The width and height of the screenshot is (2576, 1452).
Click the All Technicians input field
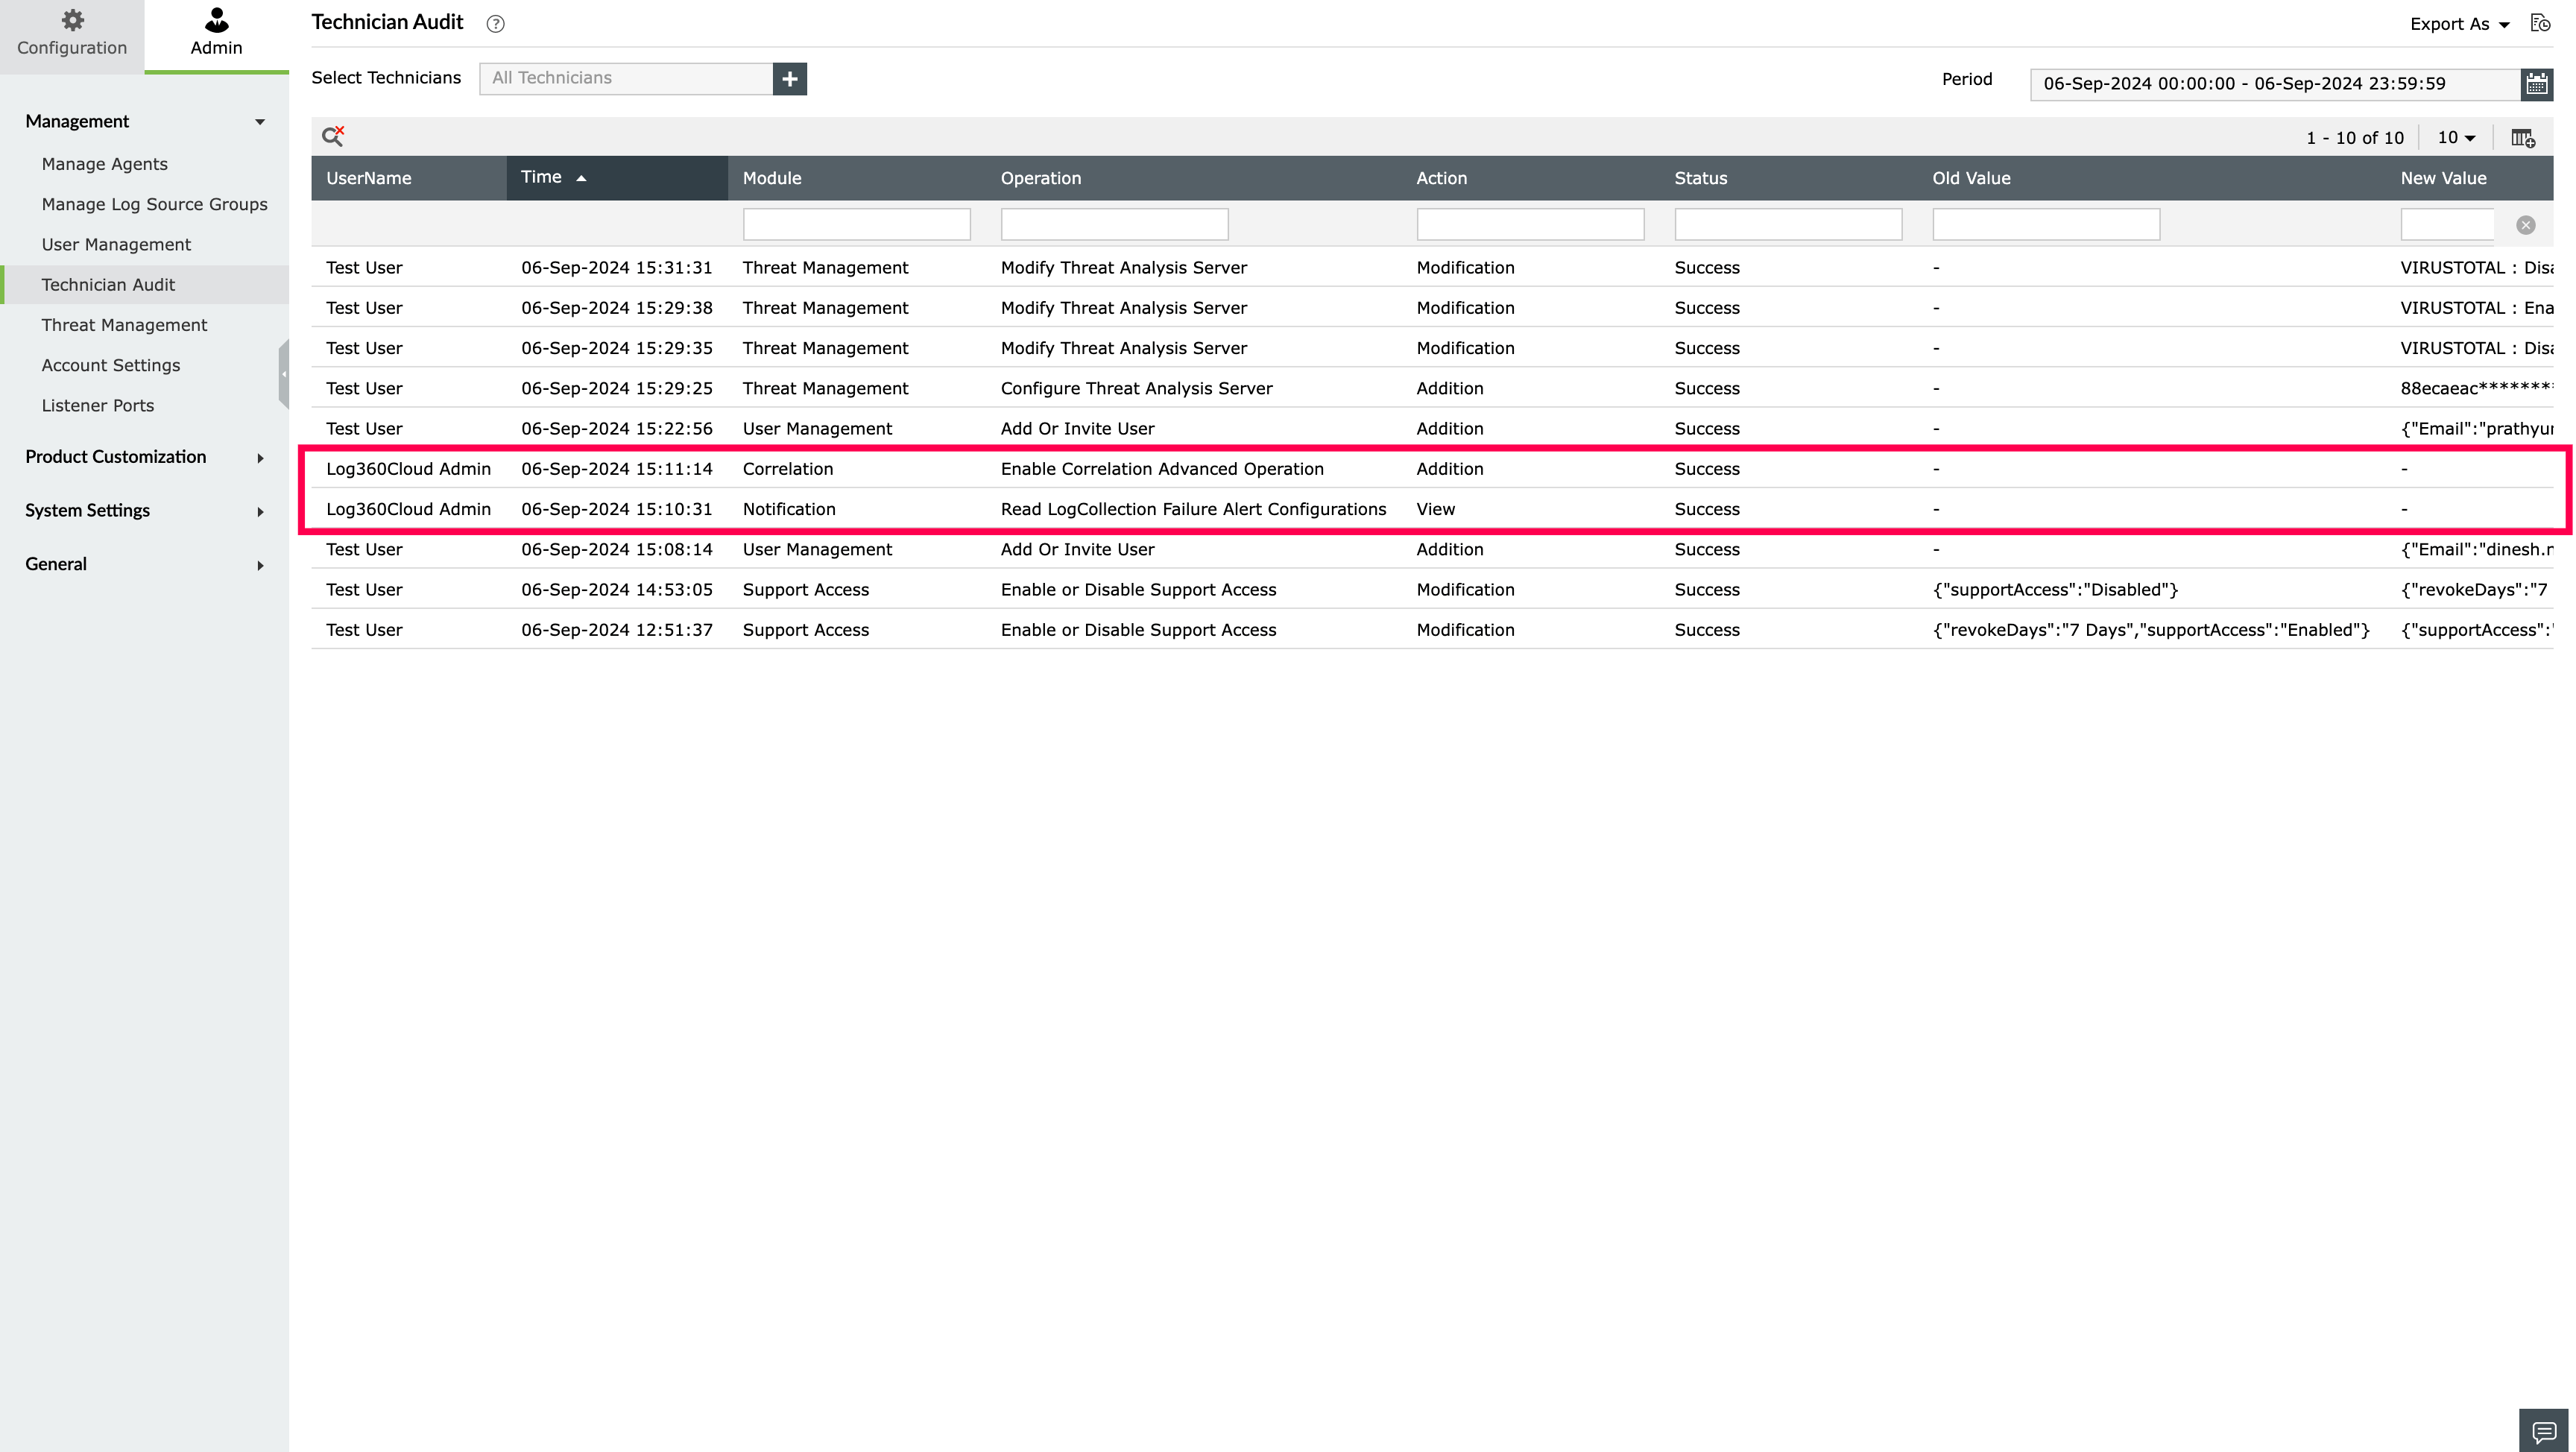626,79
